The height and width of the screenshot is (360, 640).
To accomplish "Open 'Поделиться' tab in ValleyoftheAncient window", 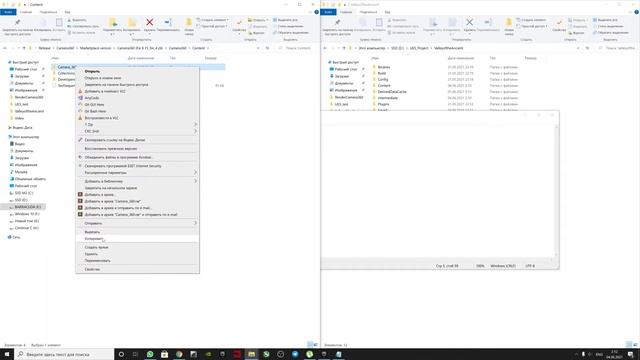I will pos(368,12).
